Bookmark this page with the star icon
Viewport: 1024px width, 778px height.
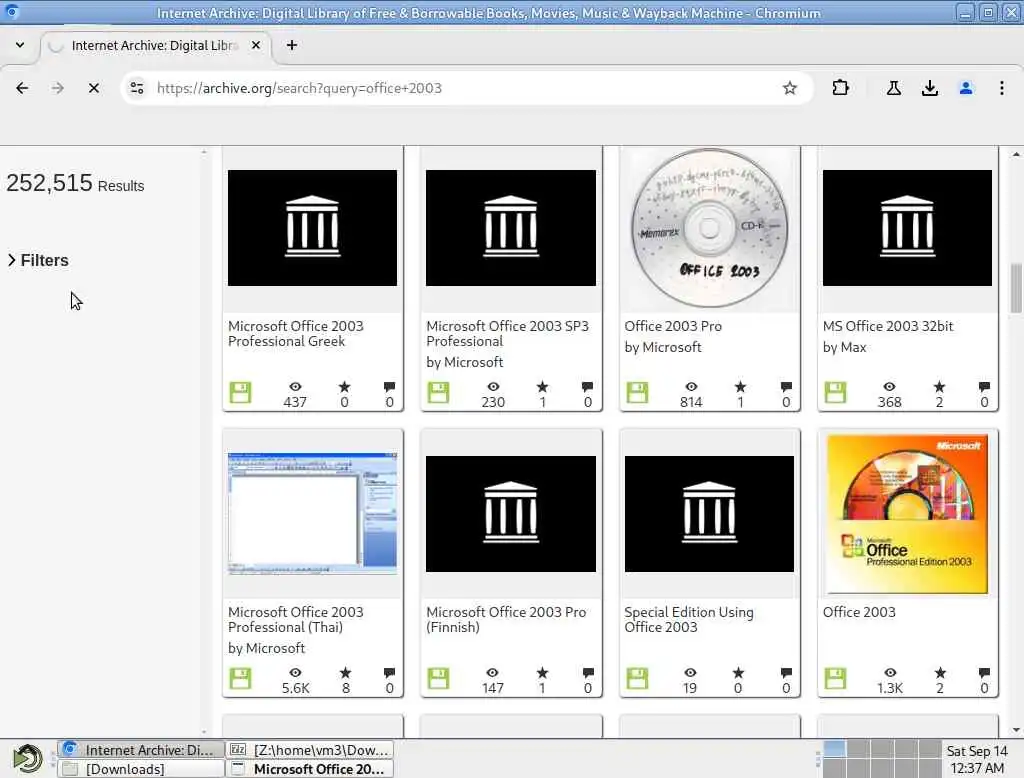click(790, 88)
